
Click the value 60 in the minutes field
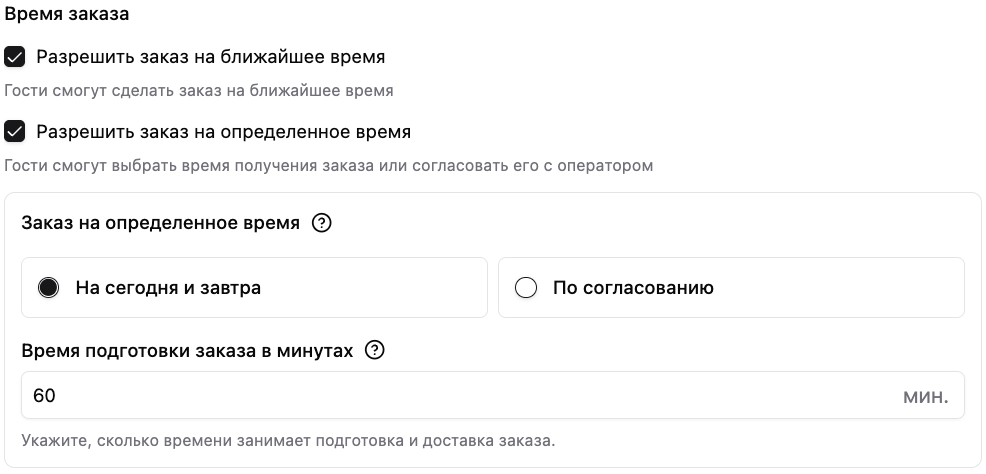44,396
